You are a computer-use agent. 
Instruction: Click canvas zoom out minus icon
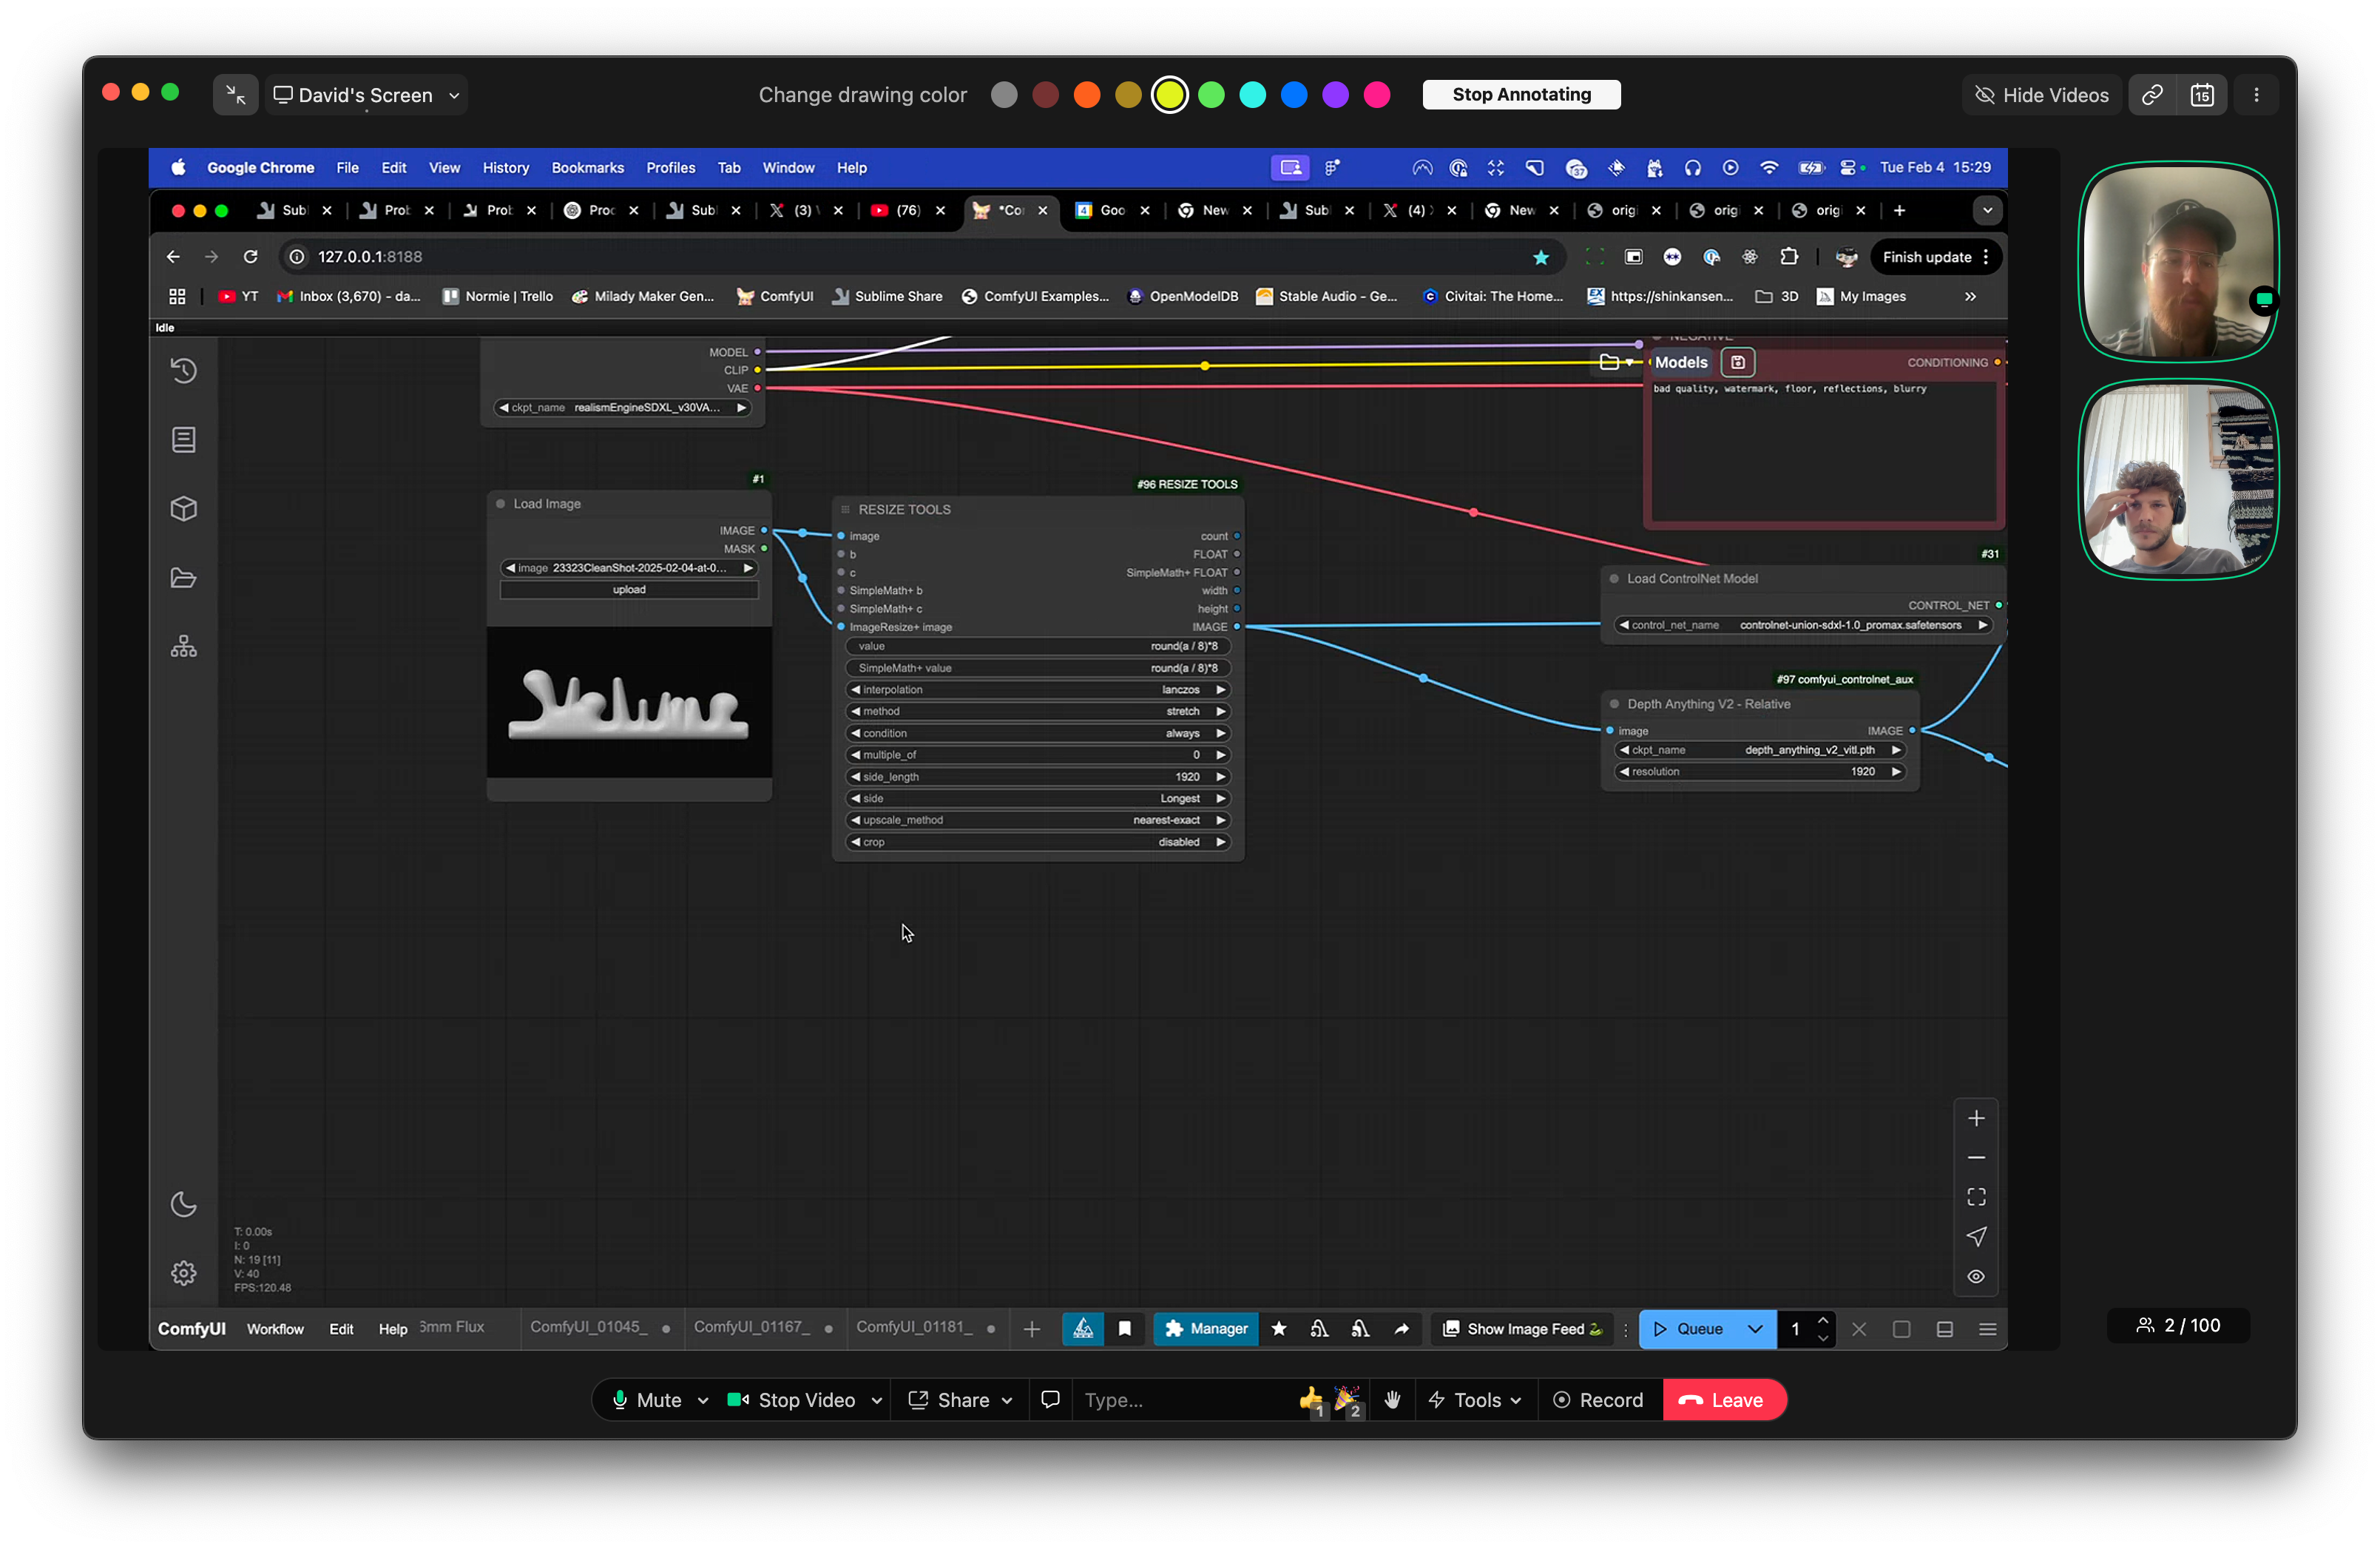1976,1157
